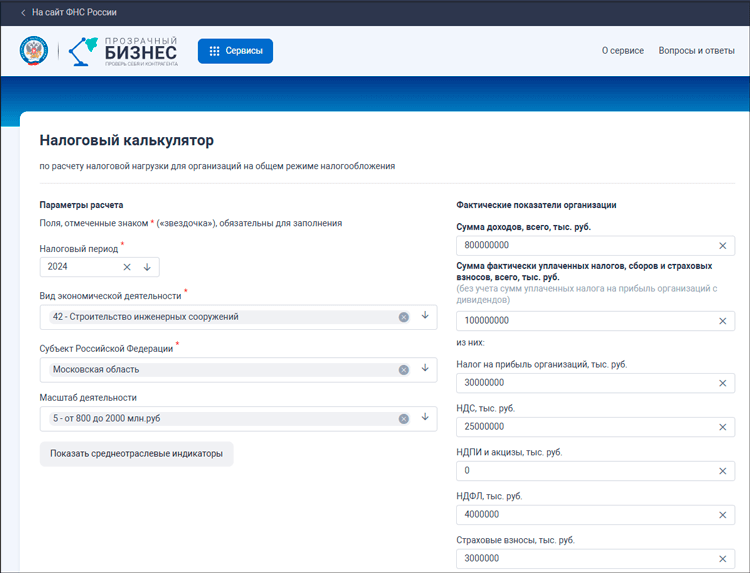Clear the Московская область selection

[x=404, y=369]
